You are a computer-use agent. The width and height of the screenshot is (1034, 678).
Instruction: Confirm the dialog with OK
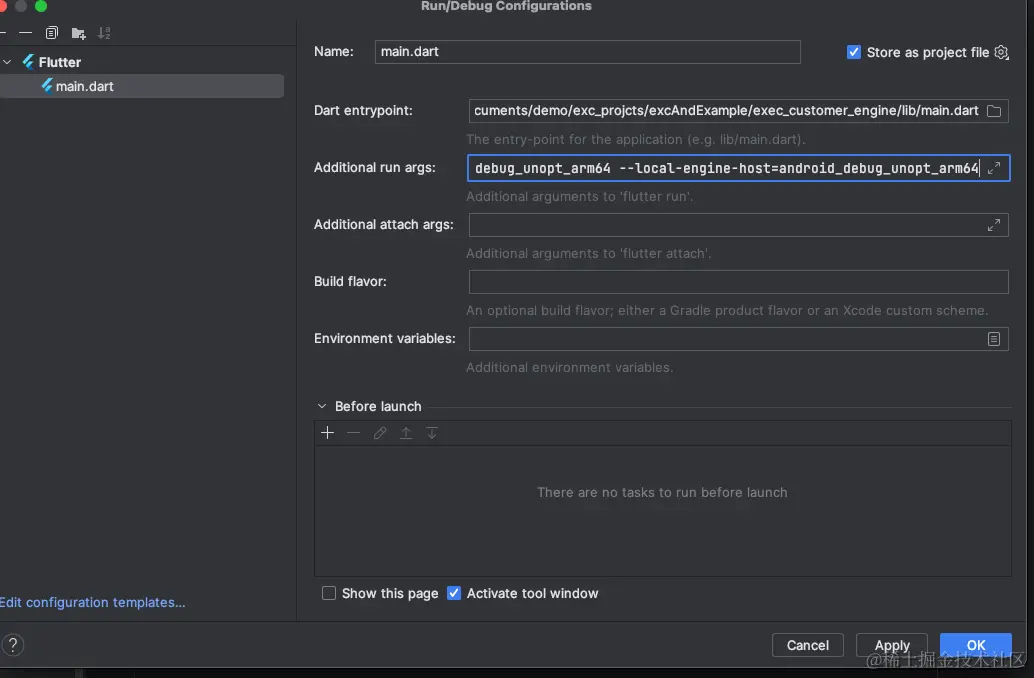click(x=976, y=645)
